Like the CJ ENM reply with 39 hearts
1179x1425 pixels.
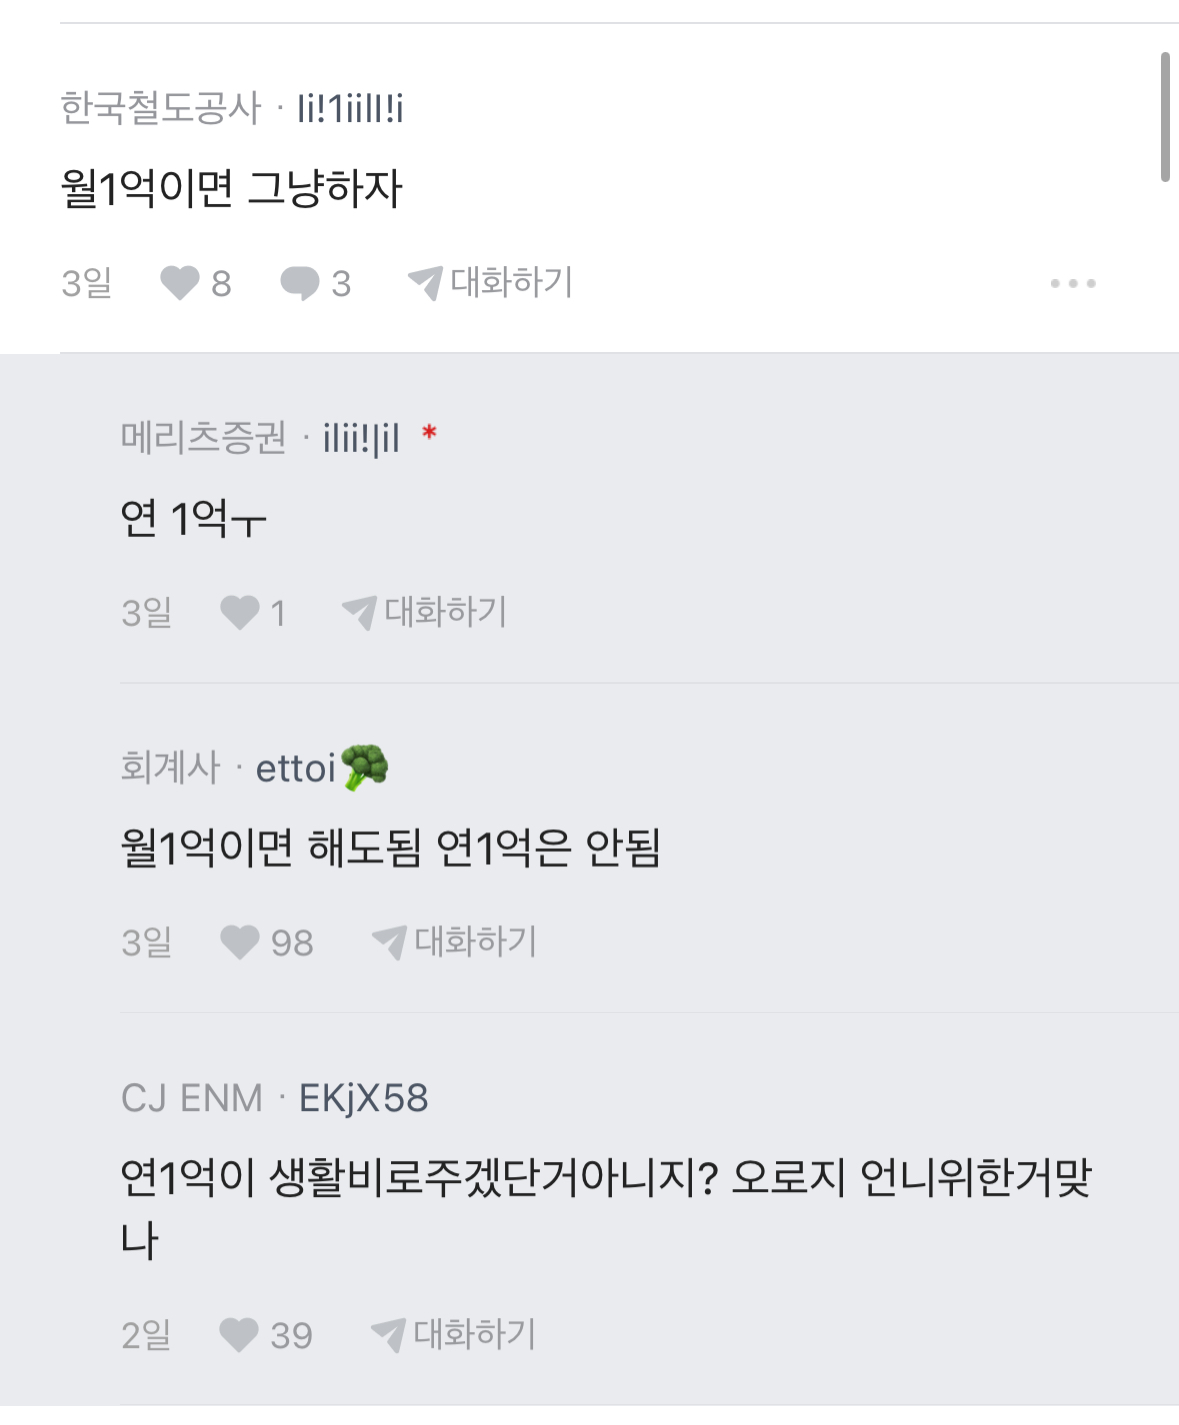[x=239, y=1335]
